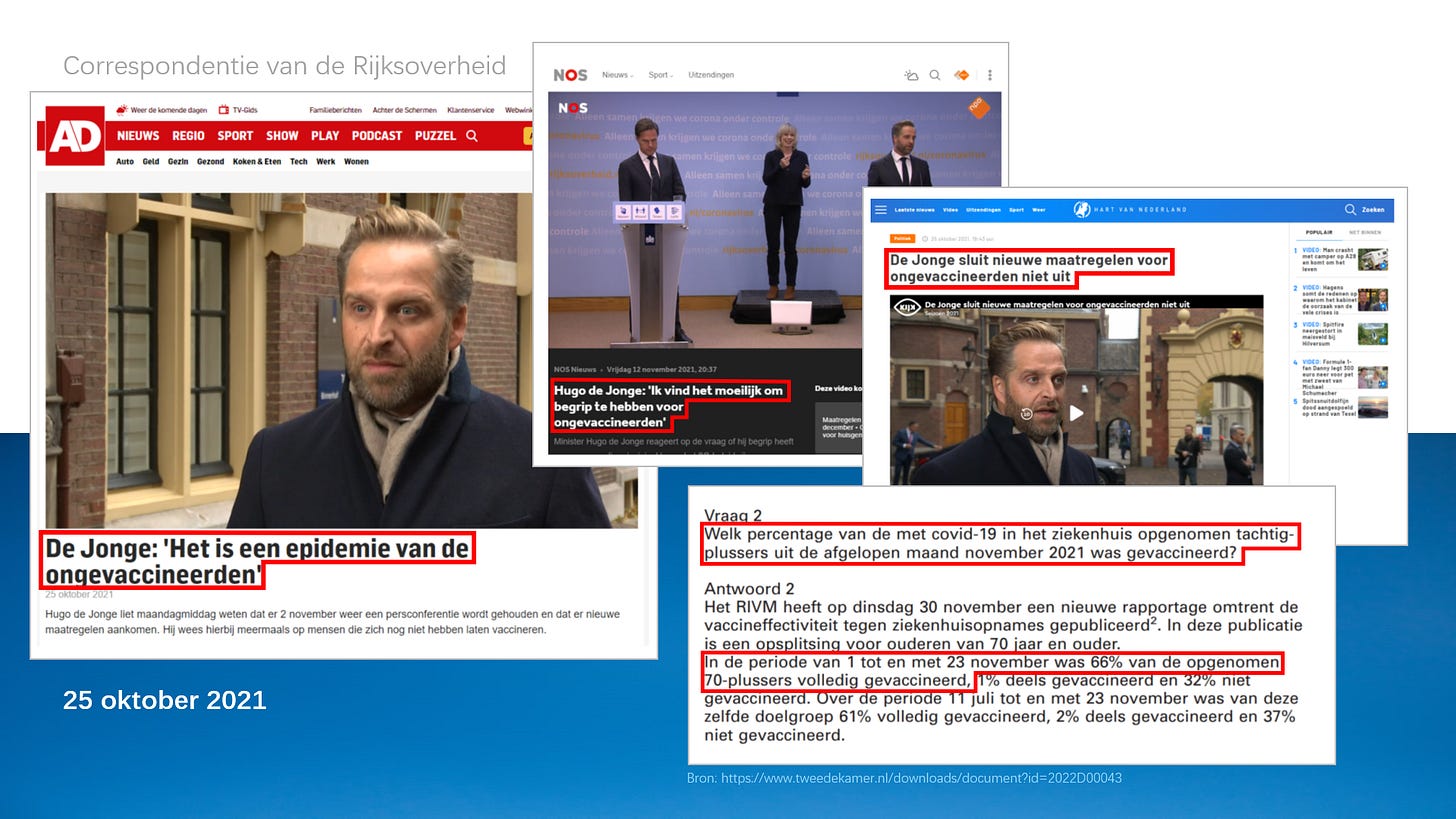Open Hart van Nederland hamburger menu
The width and height of the screenshot is (1456, 819).
[881, 210]
